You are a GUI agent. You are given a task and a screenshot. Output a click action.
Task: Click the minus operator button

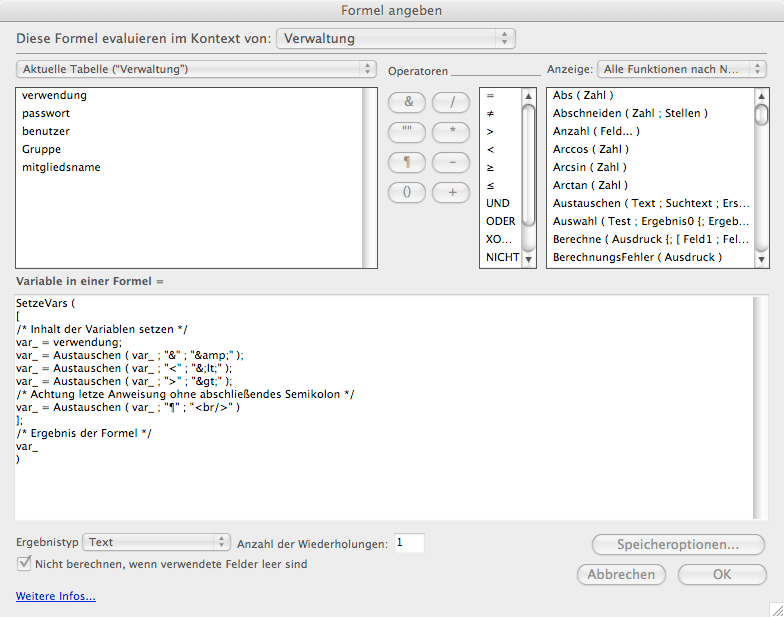coord(451,161)
